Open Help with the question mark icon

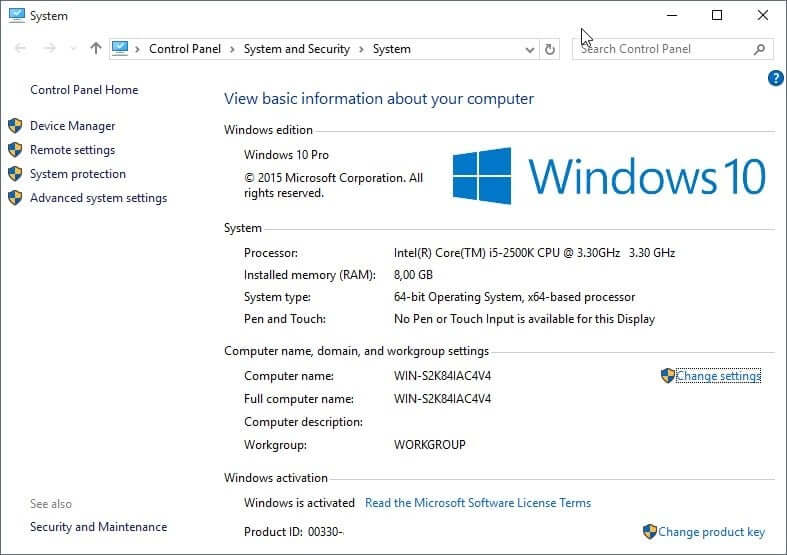click(775, 78)
